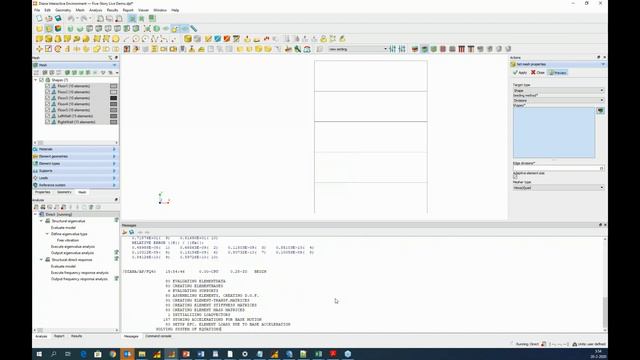640x360 pixels.
Task: Click the Preview button
Action: [x=558, y=73]
